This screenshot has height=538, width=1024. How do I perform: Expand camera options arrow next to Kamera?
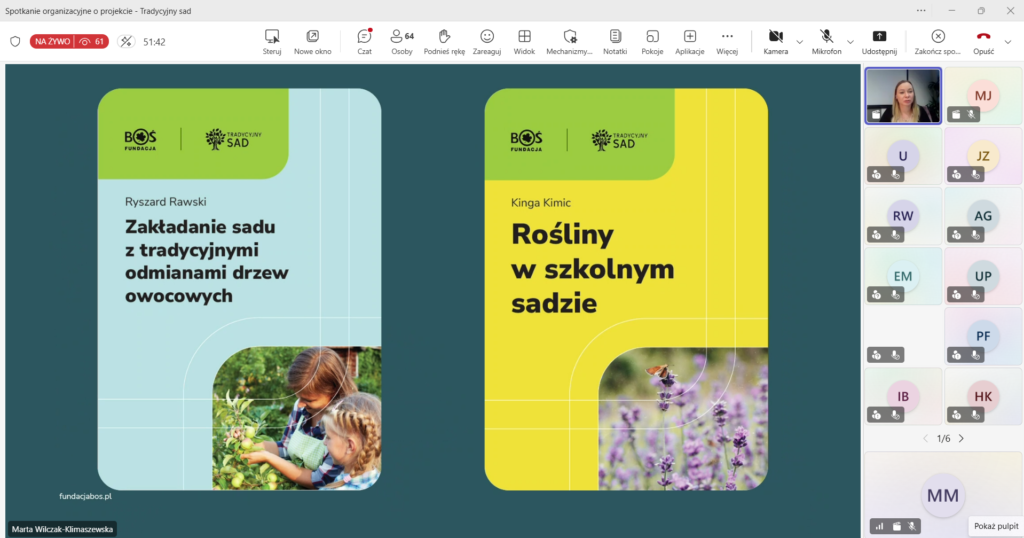coord(799,42)
